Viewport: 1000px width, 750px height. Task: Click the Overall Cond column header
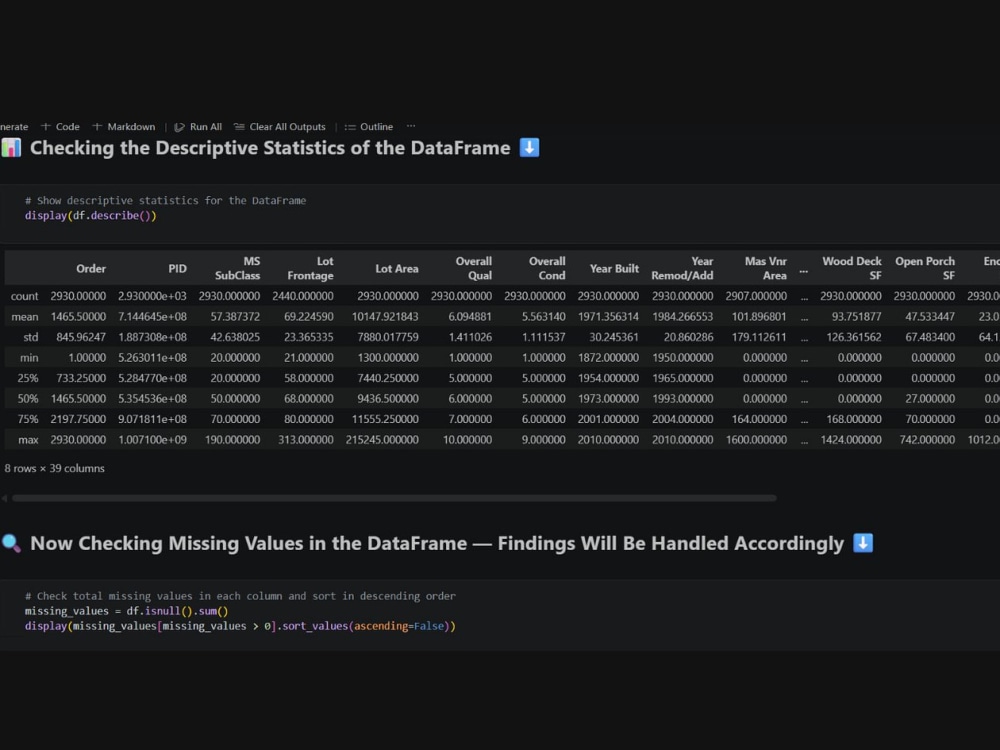click(x=547, y=268)
